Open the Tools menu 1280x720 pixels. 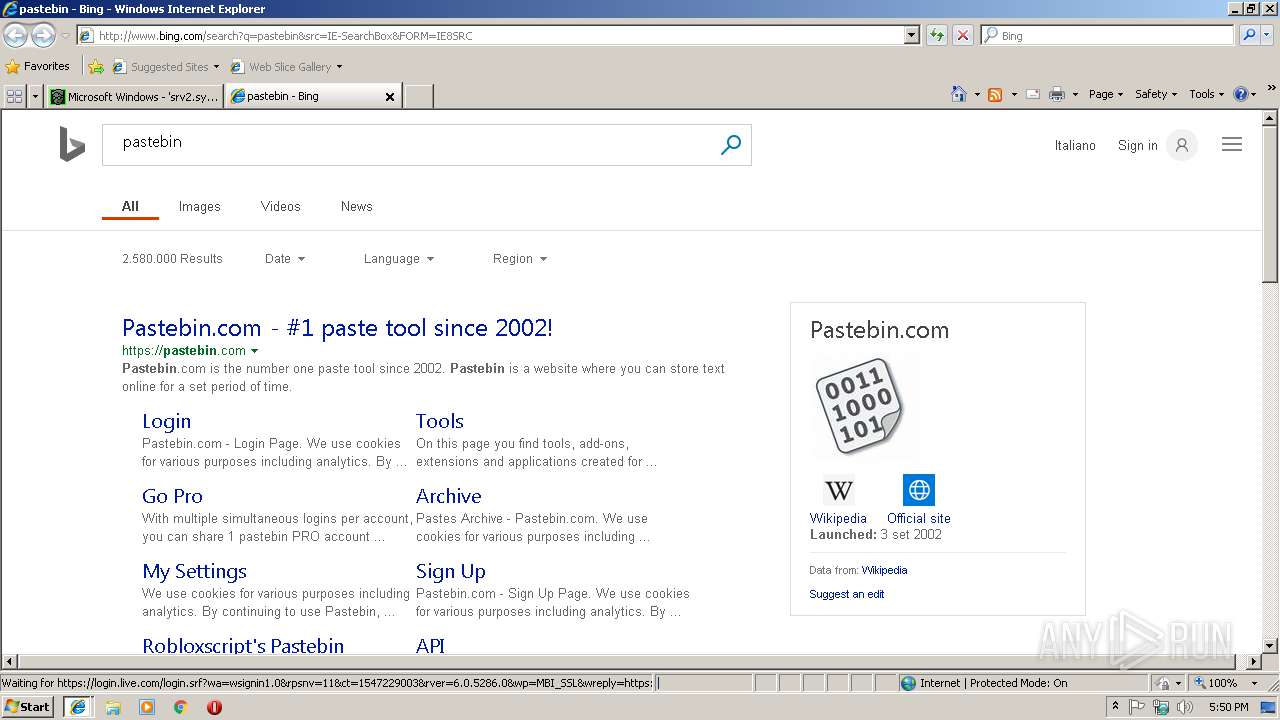(1206, 94)
